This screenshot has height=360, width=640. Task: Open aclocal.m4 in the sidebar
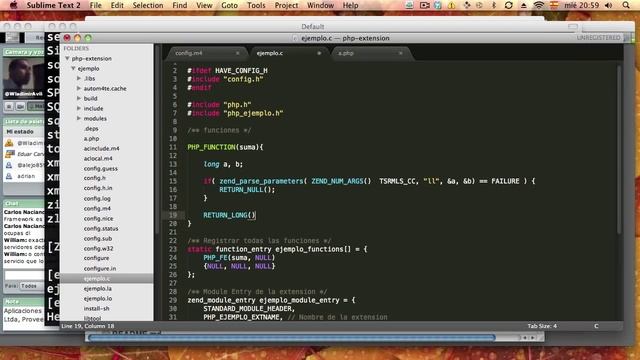[x=98, y=158]
